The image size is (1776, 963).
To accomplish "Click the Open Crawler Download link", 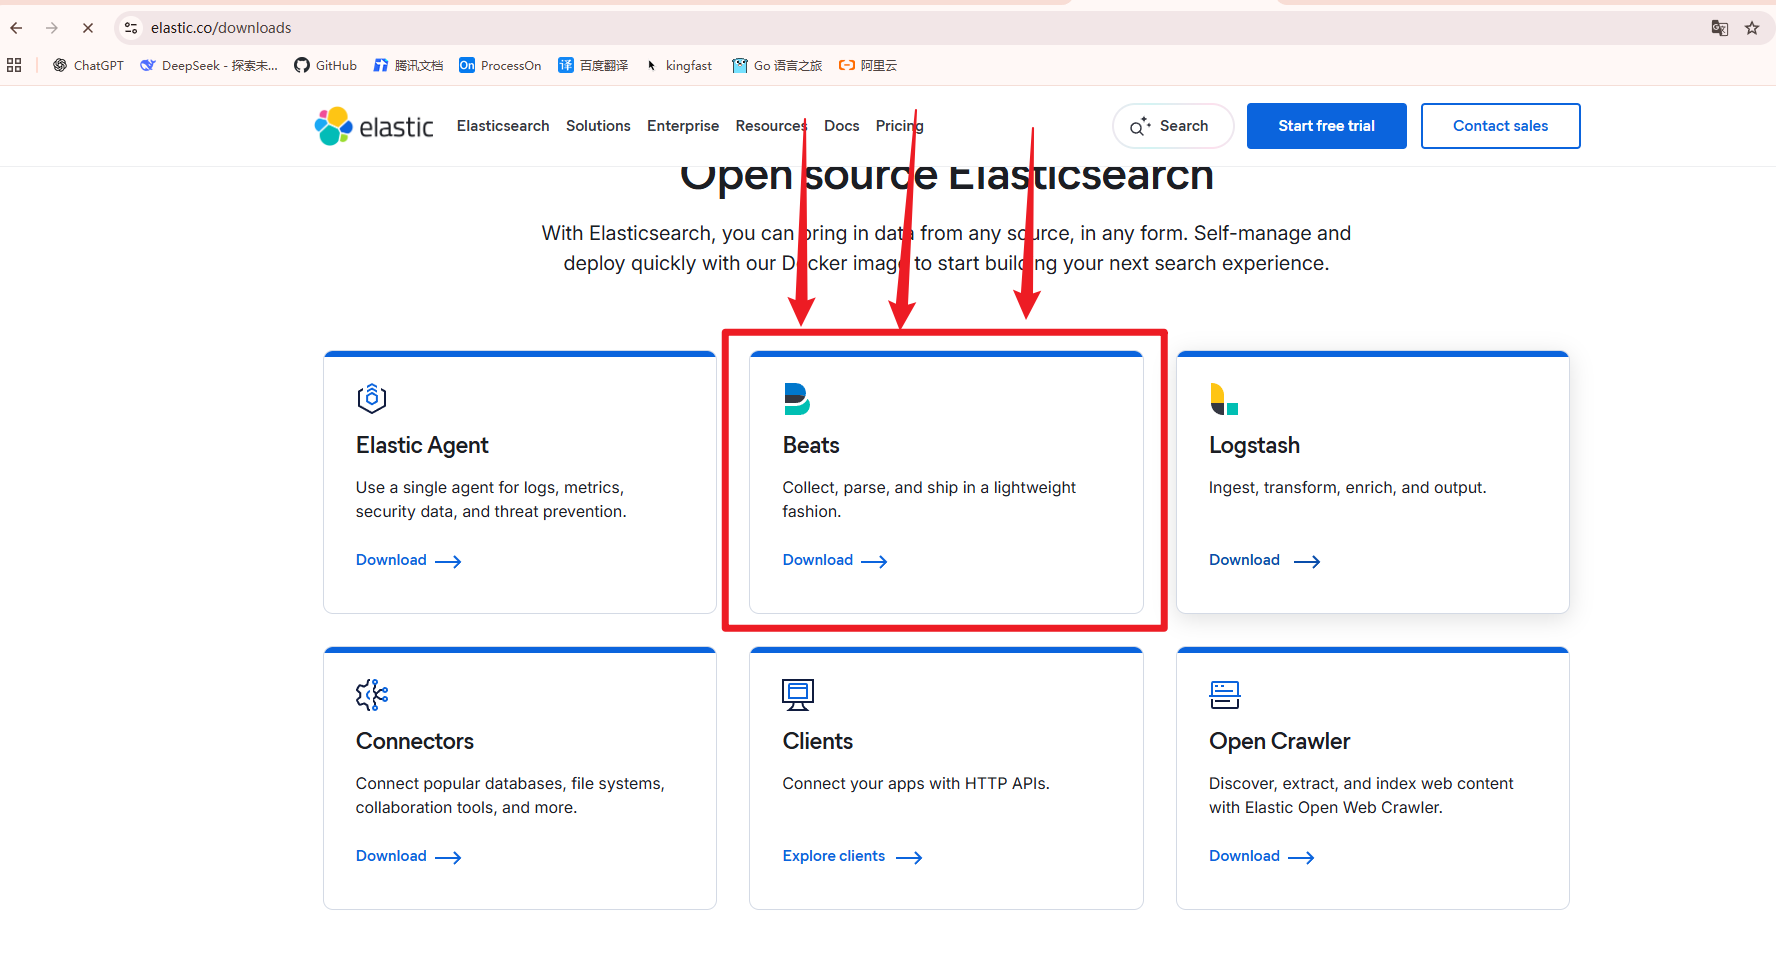I will tap(1262, 856).
